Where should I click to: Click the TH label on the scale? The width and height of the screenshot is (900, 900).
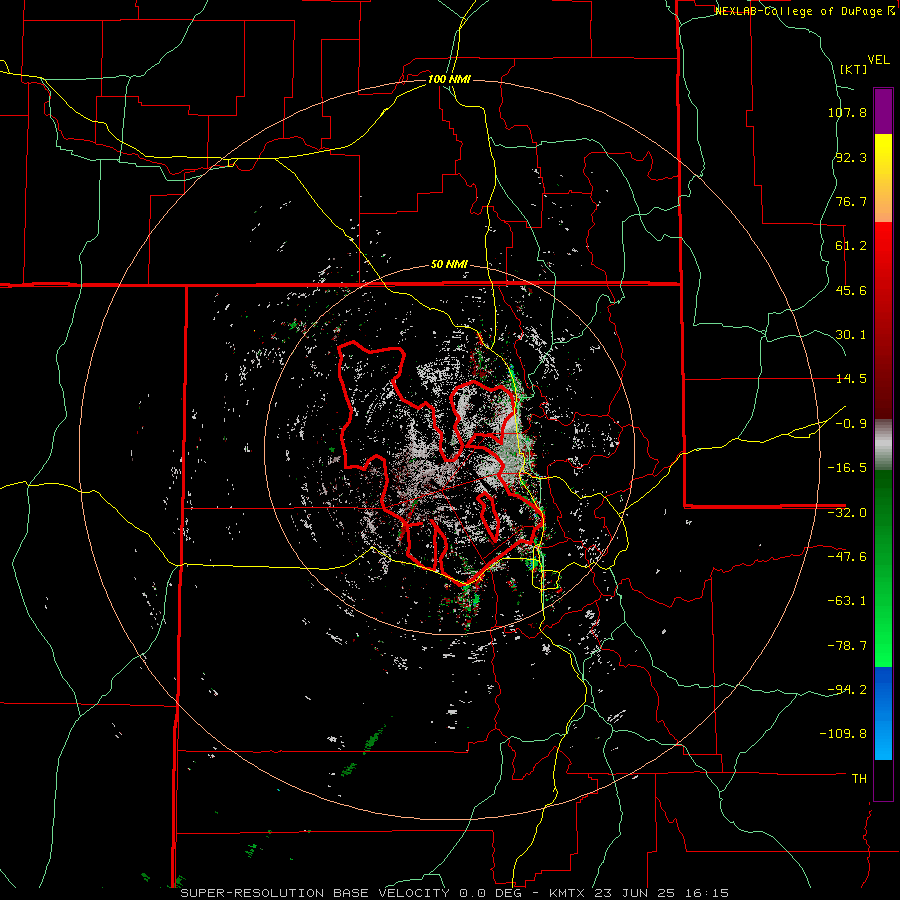(859, 779)
